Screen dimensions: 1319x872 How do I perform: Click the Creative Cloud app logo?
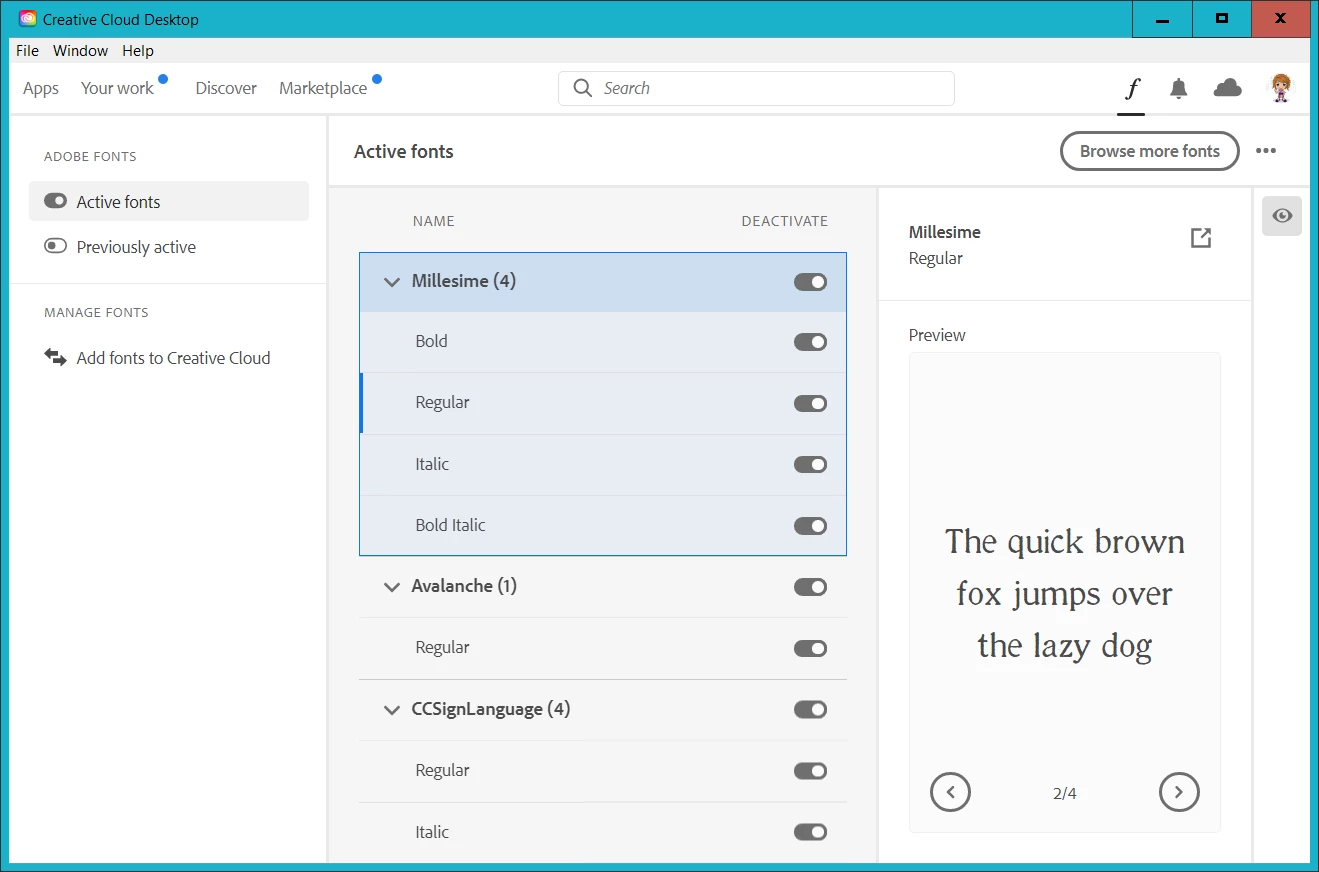coord(28,19)
